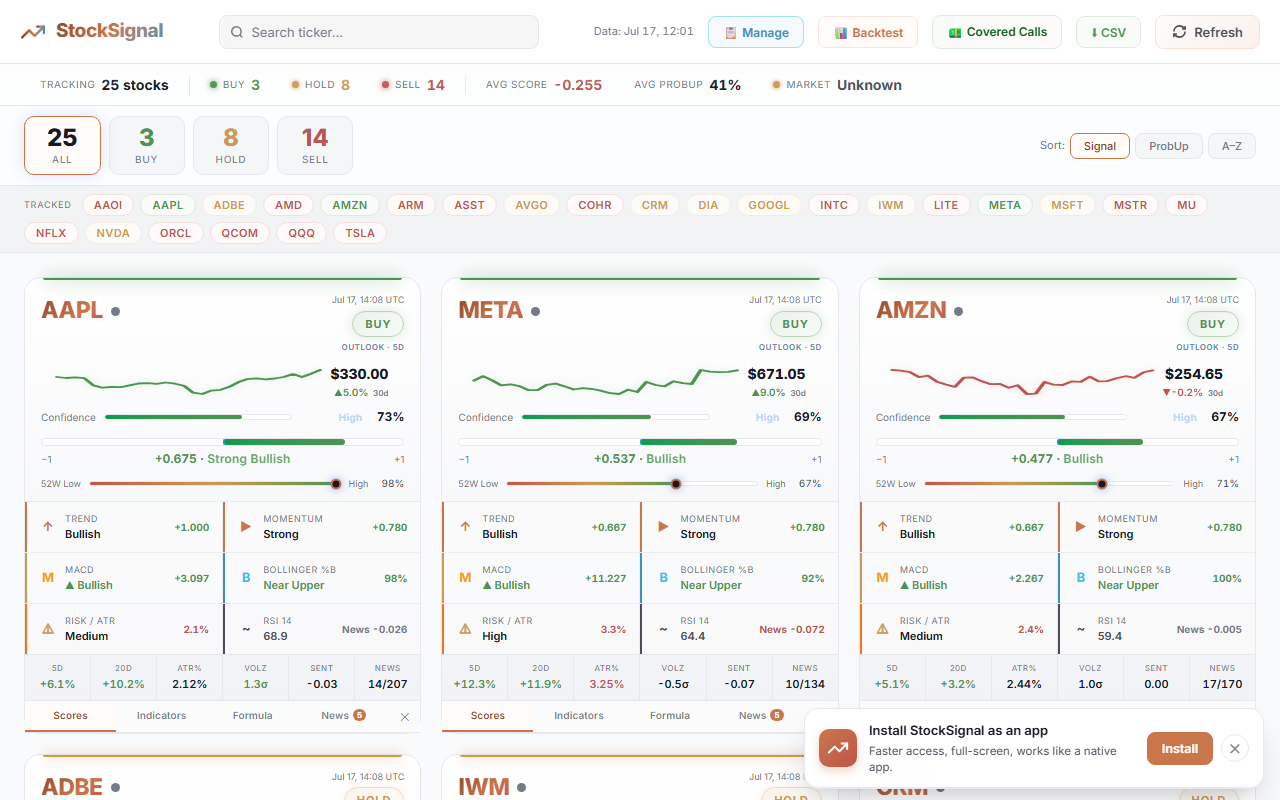Screen dimensions: 1280x800
Task: Click the AAPL 30-day price sparkline
Action: 188,381
